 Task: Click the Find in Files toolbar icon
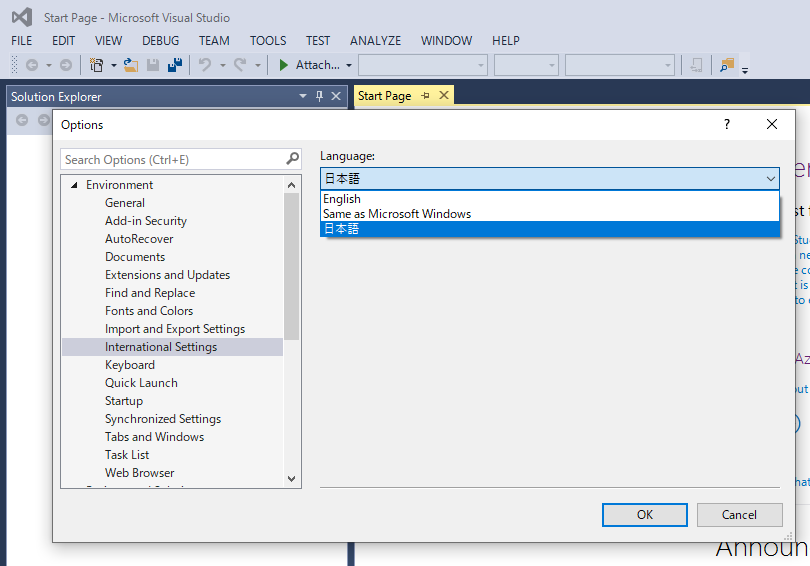pos(727,65)
